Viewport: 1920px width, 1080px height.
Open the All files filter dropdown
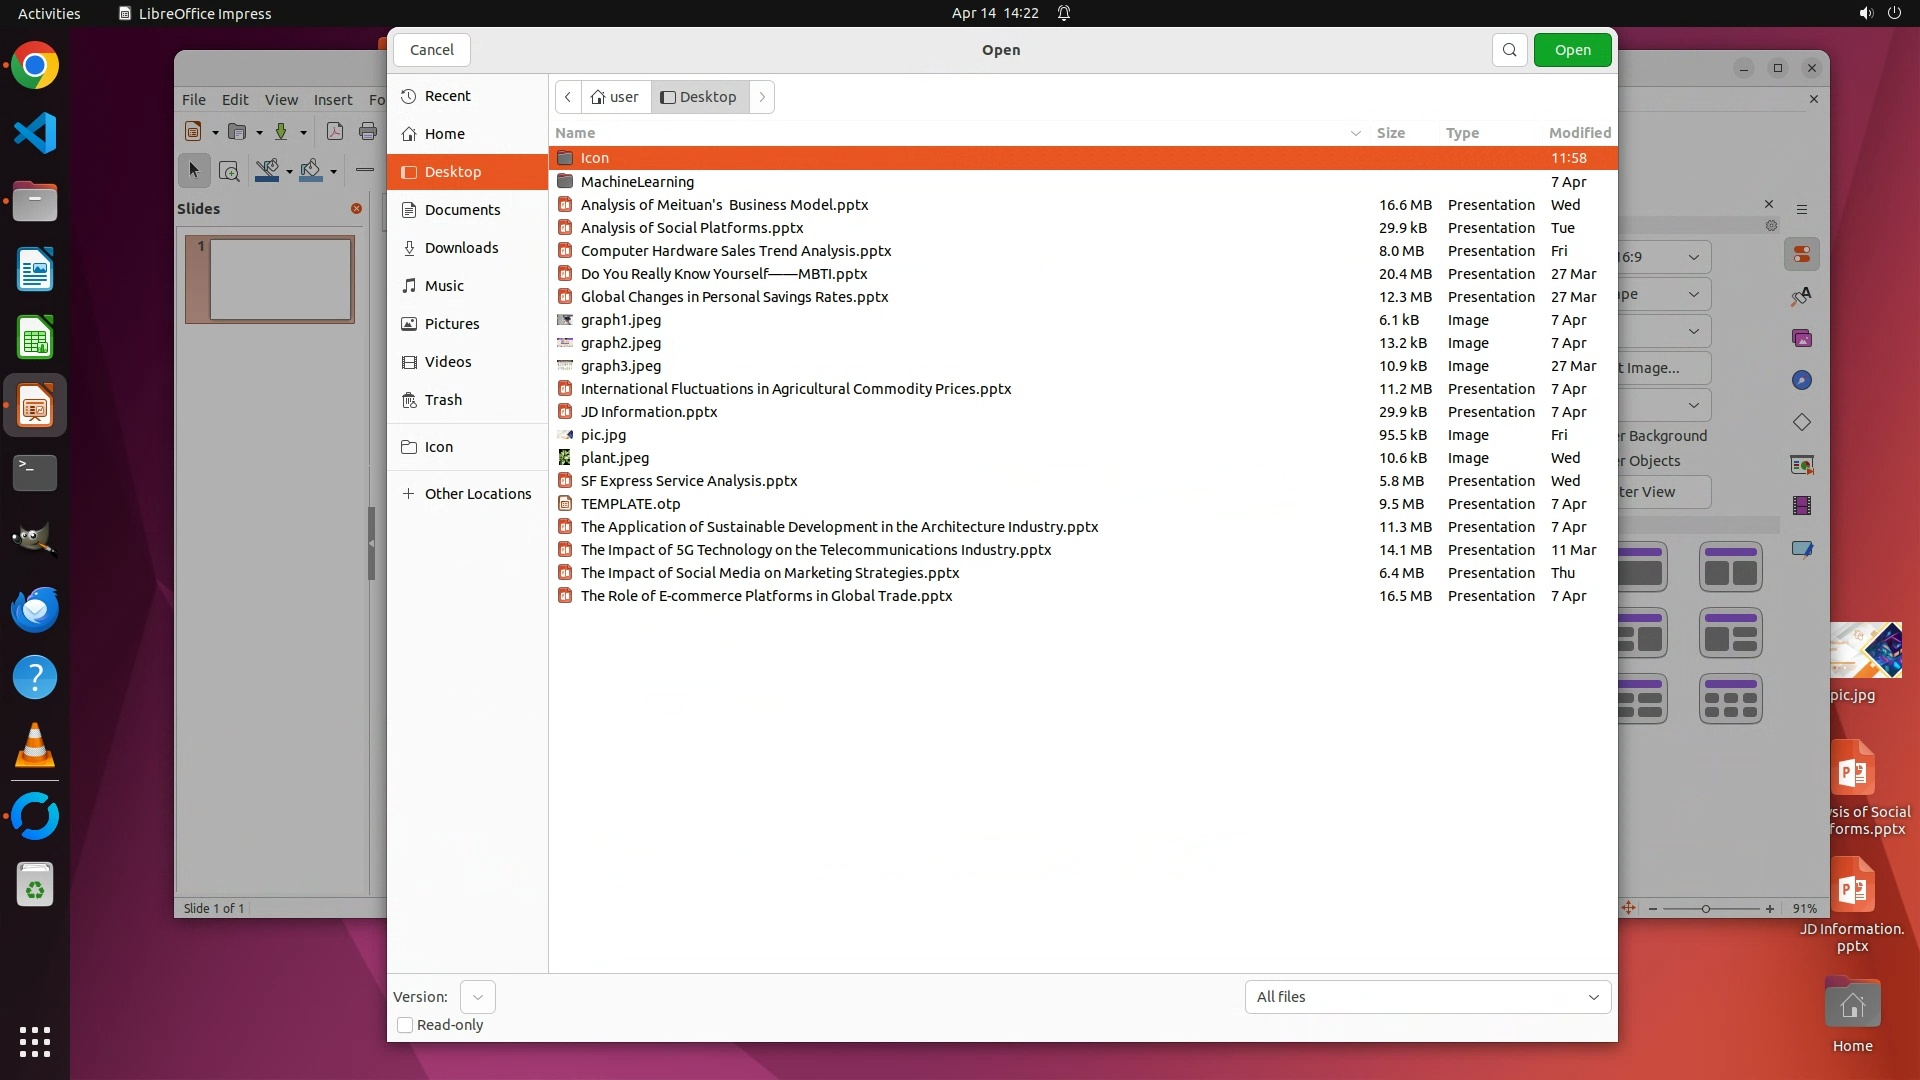(1427, 997)
